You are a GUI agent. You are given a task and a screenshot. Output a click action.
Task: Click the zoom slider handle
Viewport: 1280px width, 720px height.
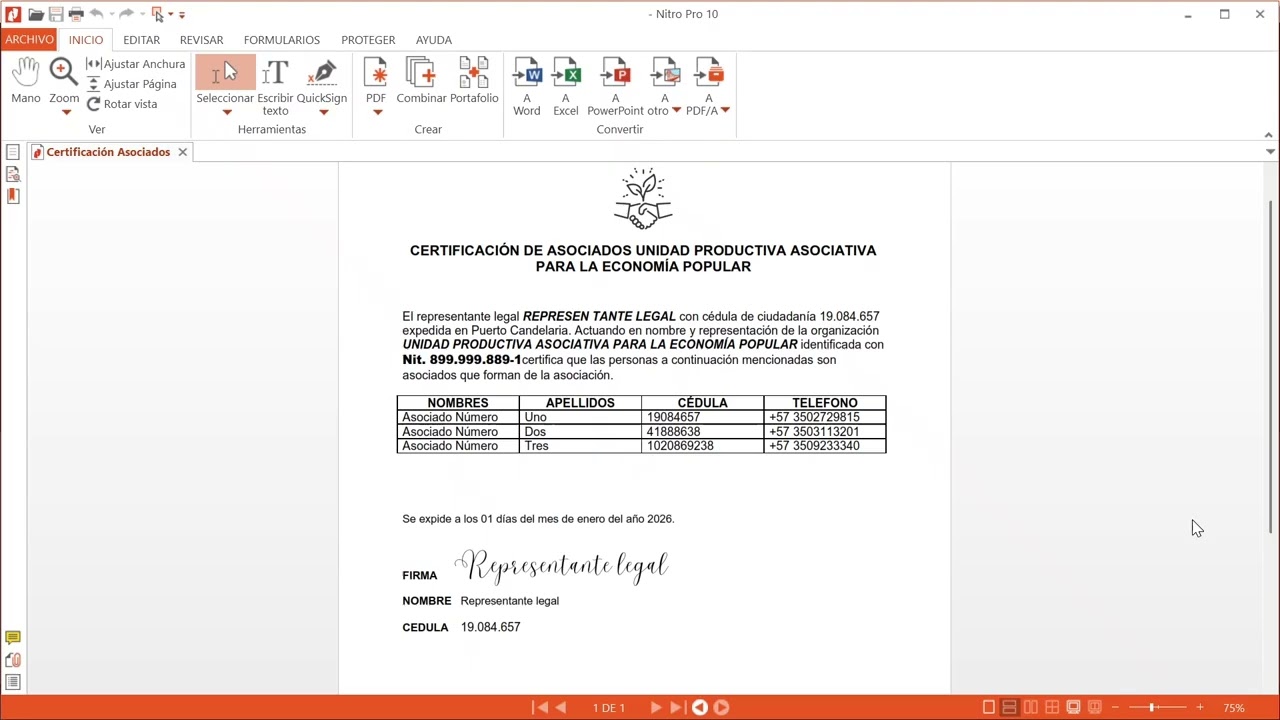pos(1152,707)
